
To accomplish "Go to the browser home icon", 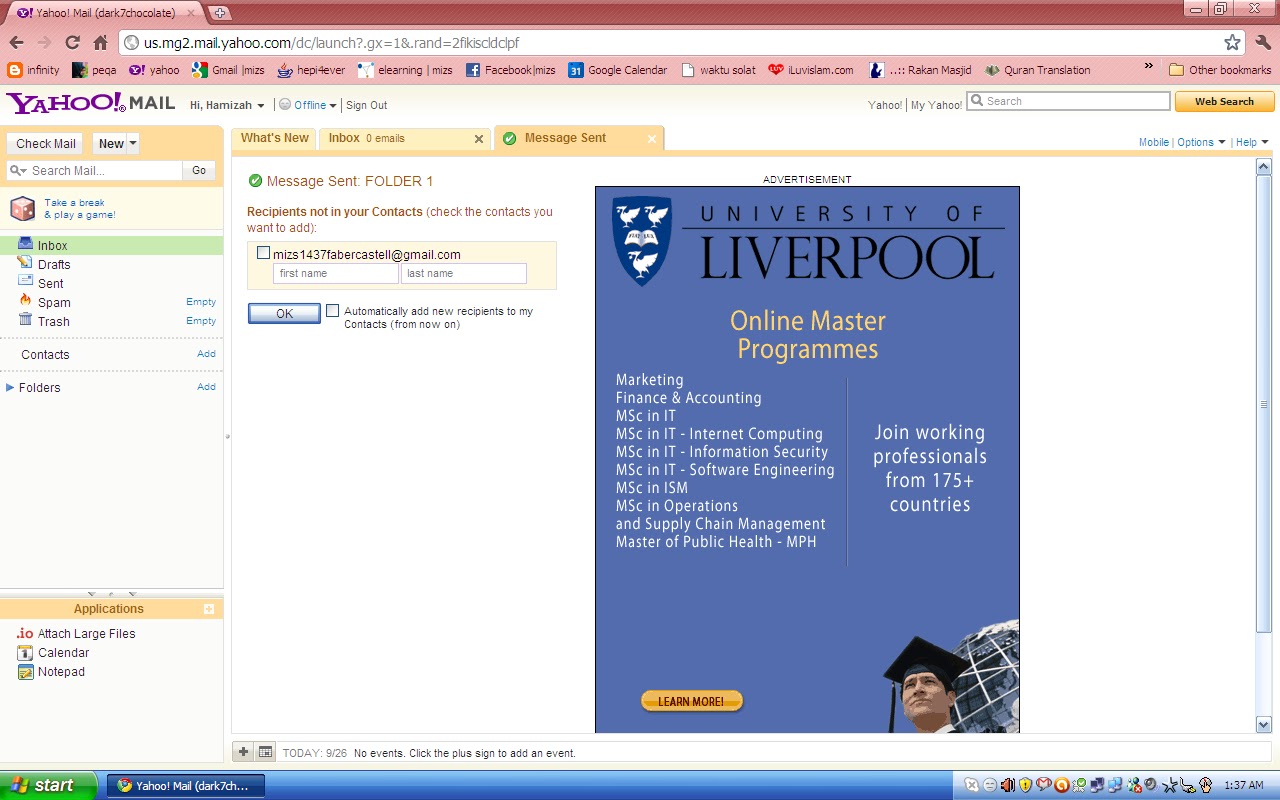I will (100, 43).
